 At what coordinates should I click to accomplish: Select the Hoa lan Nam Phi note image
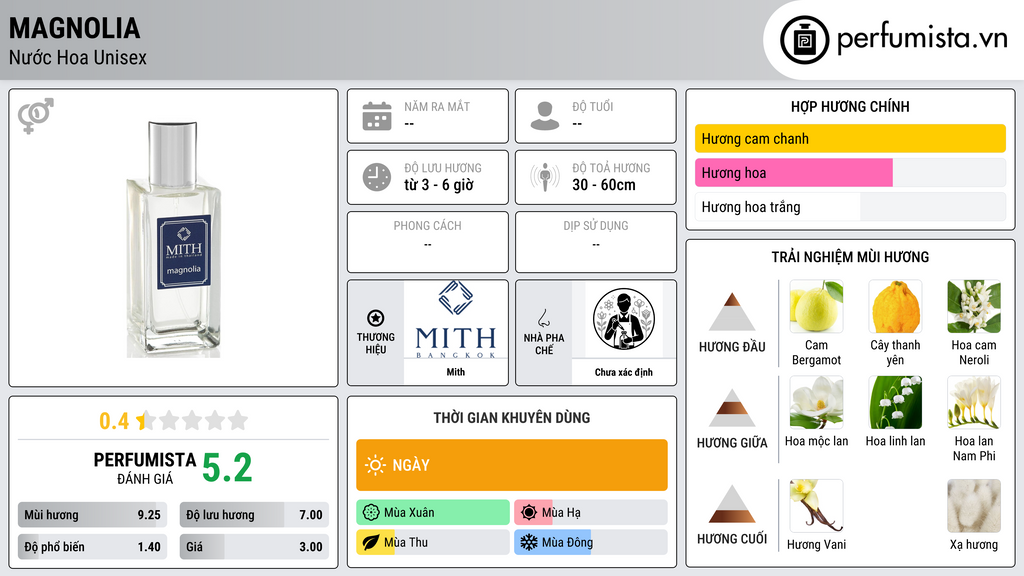974,402
